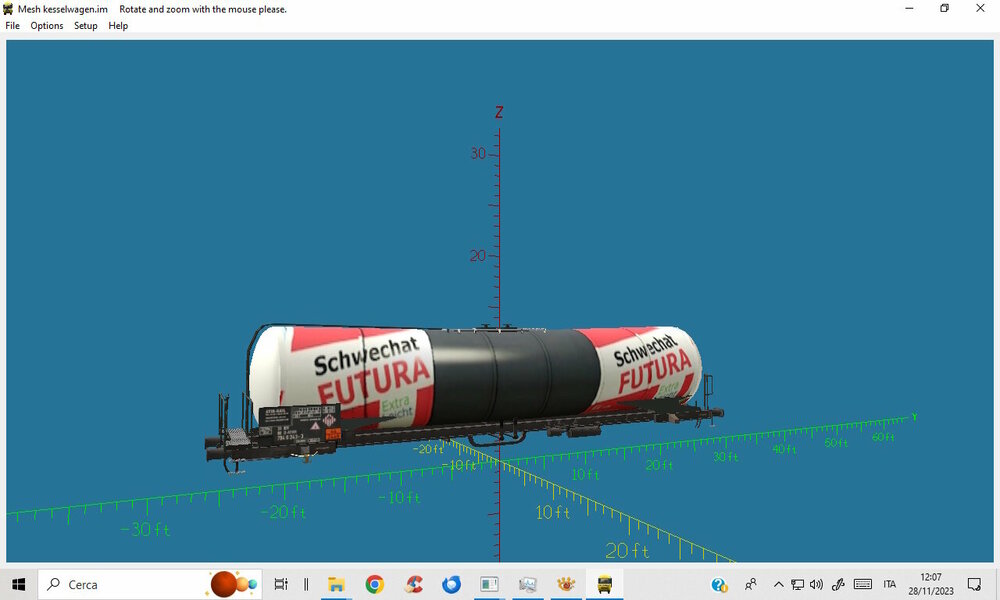Image resolution: width=1000 pixels, height=600 pixels.
Task: Open Task View from the taskbar
Action: coord(281,584)
